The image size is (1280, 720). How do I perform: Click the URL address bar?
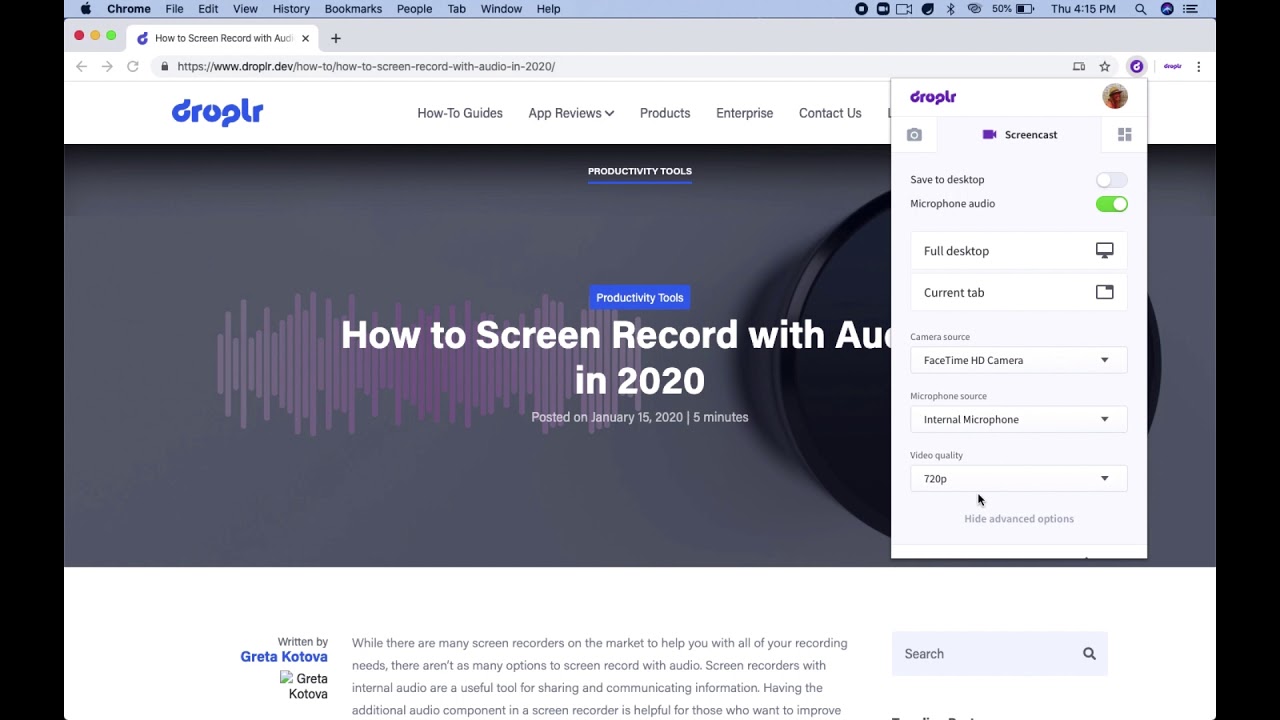point(610,67)
